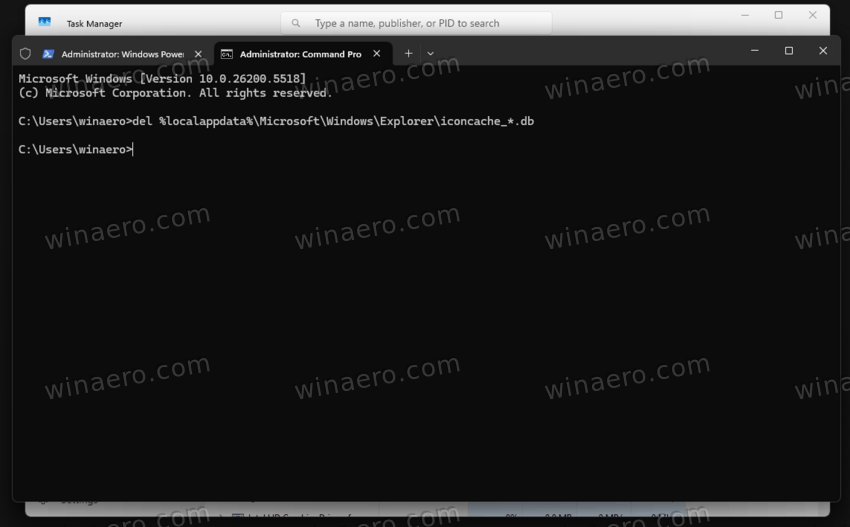Image resolution: width=850 pixels, height=527 pixels.
Task: Minimize the Terminal window
Action: tap(755, 50)
